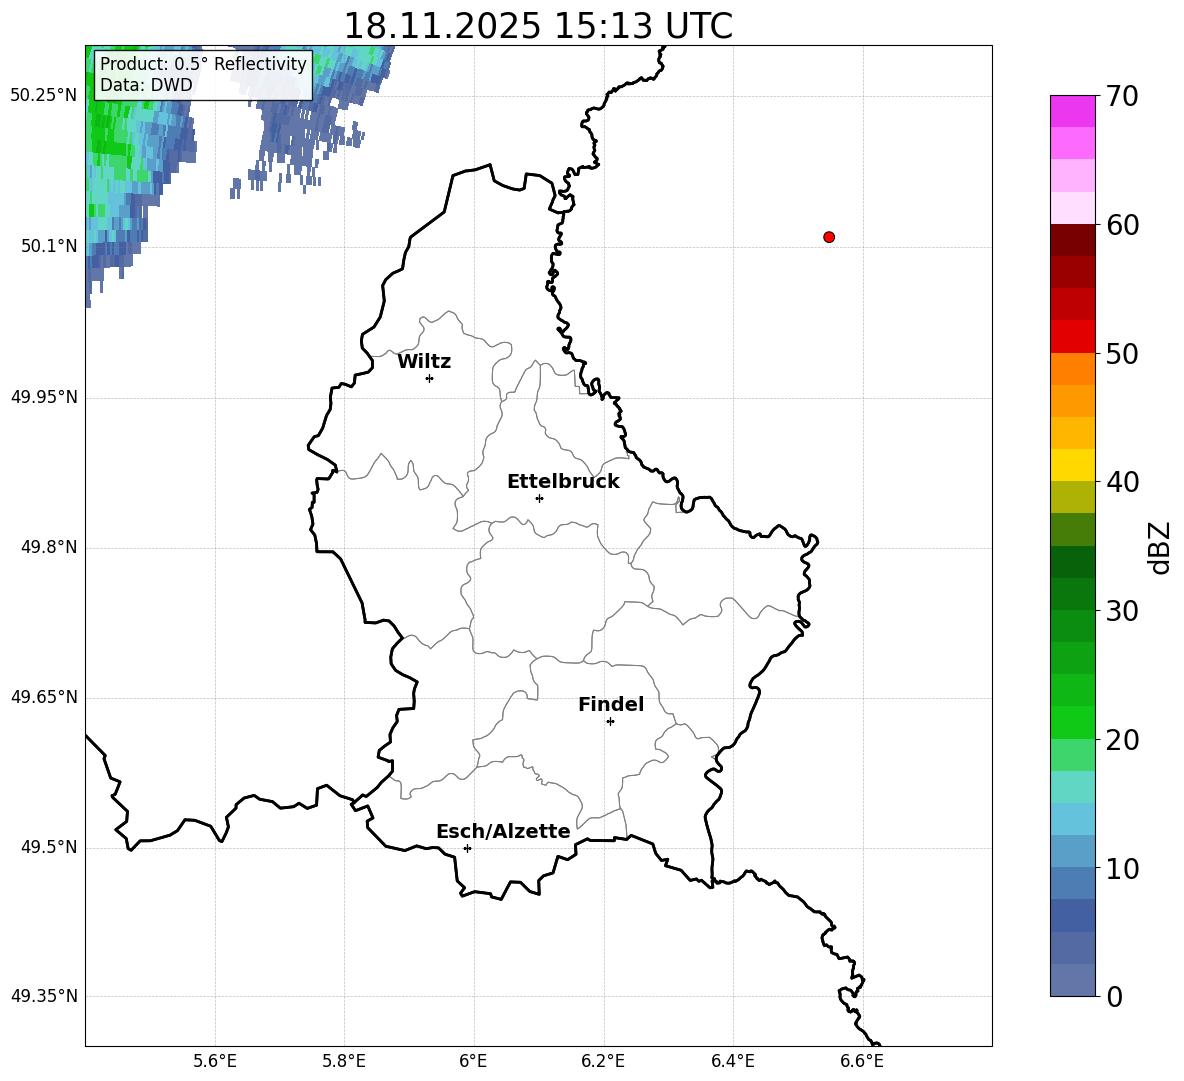Click the 70 dBZ colorbar label

[1122, 96]
